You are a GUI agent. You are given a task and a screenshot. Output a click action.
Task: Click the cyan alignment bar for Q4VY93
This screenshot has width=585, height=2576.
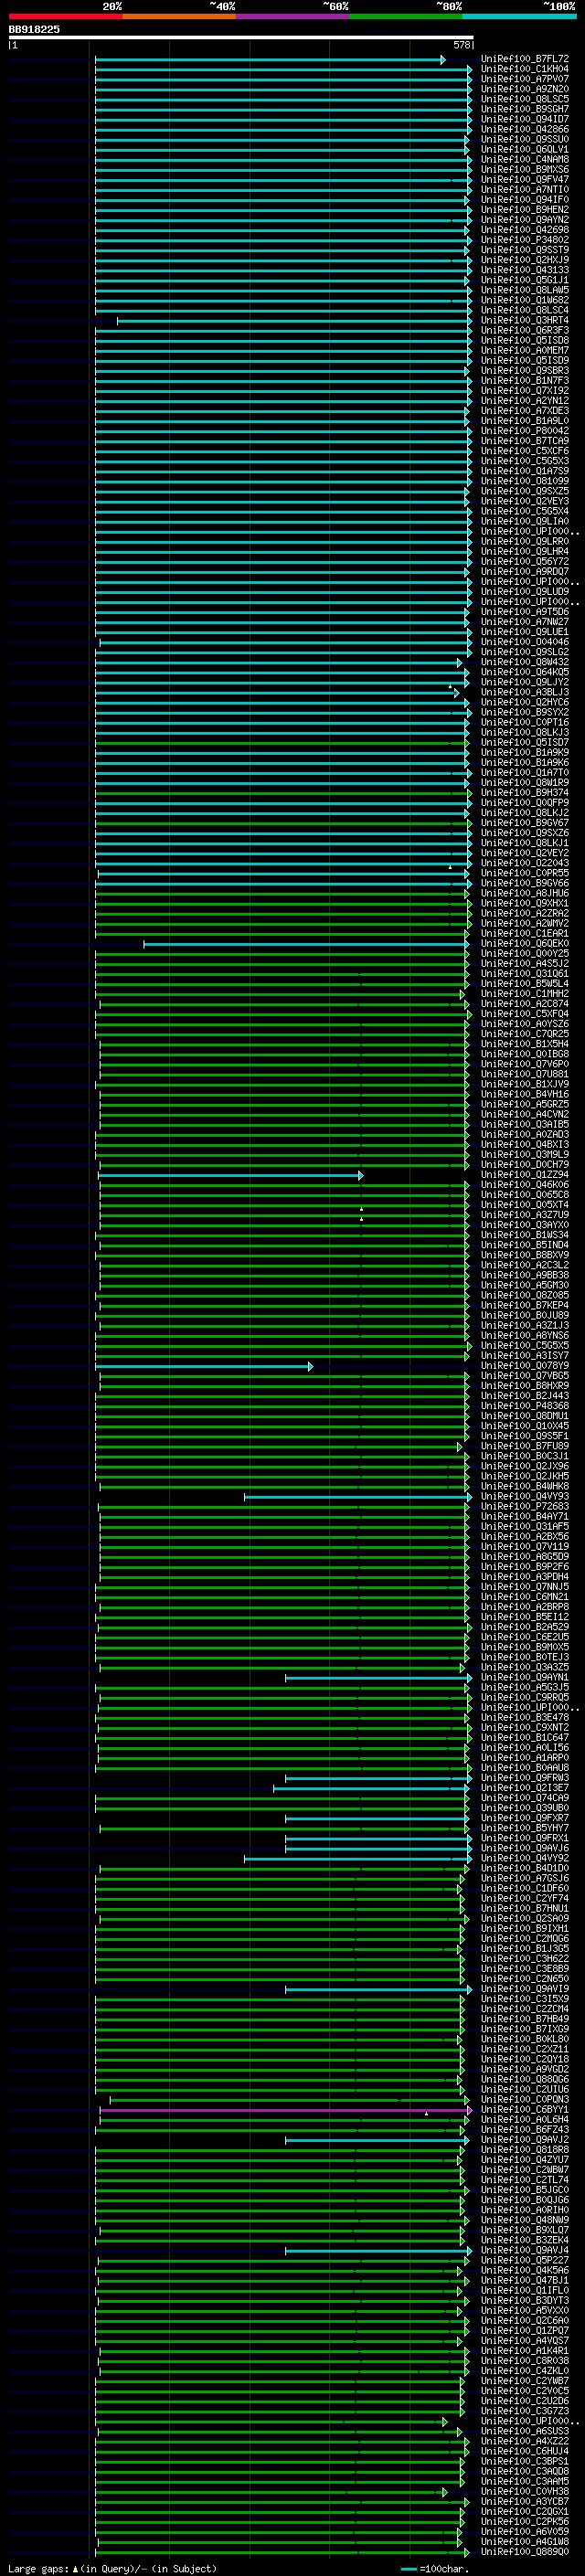(x=358, y=1497)
